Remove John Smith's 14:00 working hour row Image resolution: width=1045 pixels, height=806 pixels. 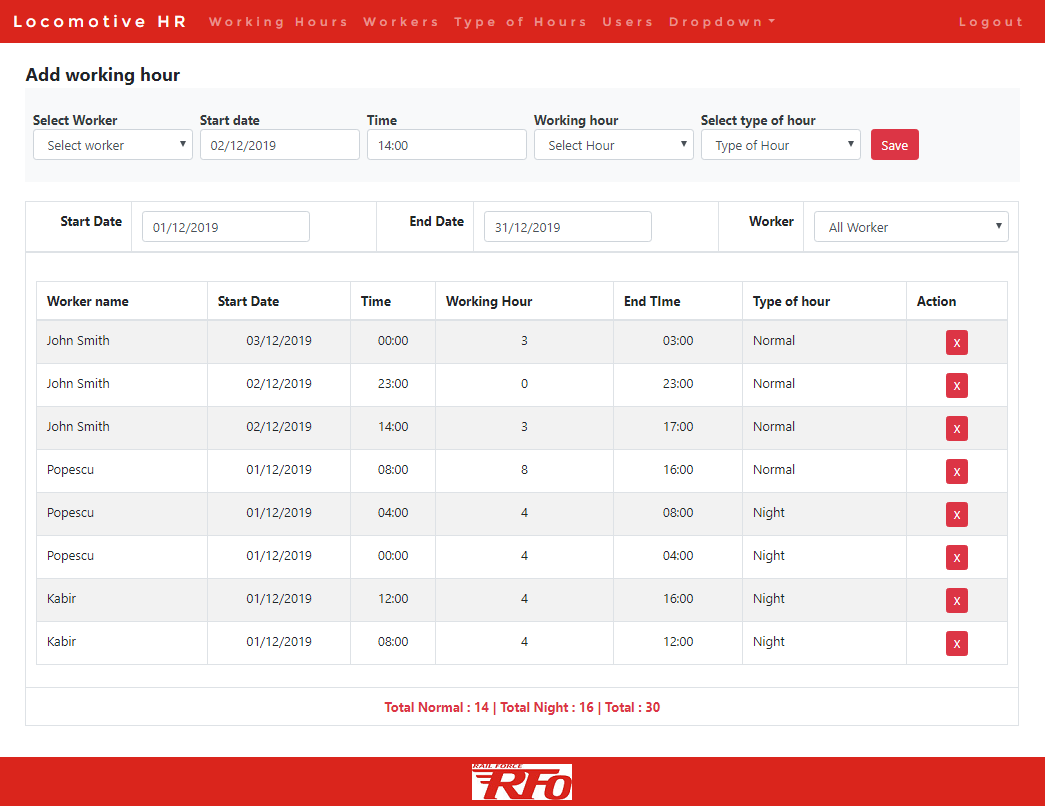click(956, 429)
